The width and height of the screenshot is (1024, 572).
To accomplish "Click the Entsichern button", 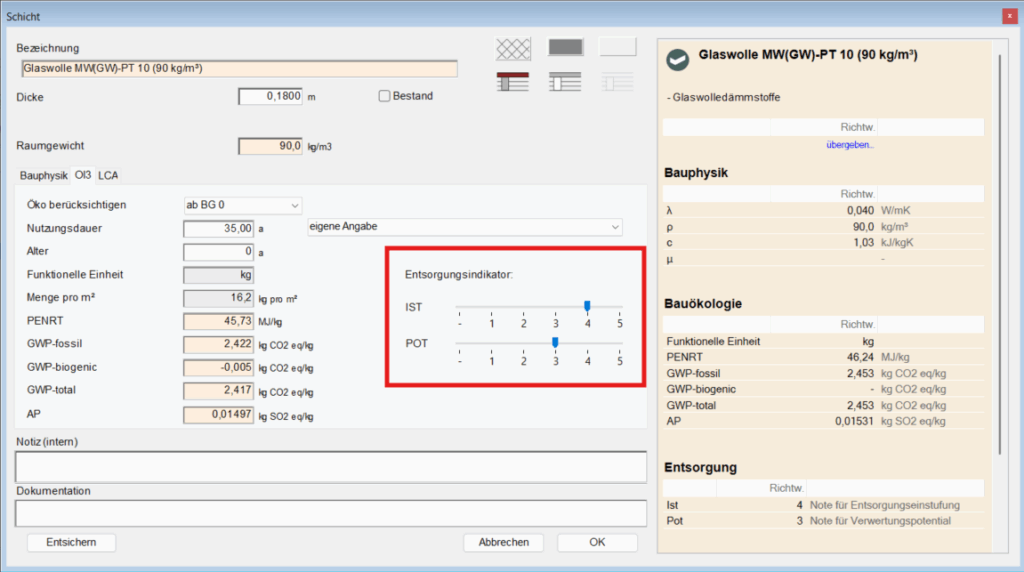I will pos(72,542).
